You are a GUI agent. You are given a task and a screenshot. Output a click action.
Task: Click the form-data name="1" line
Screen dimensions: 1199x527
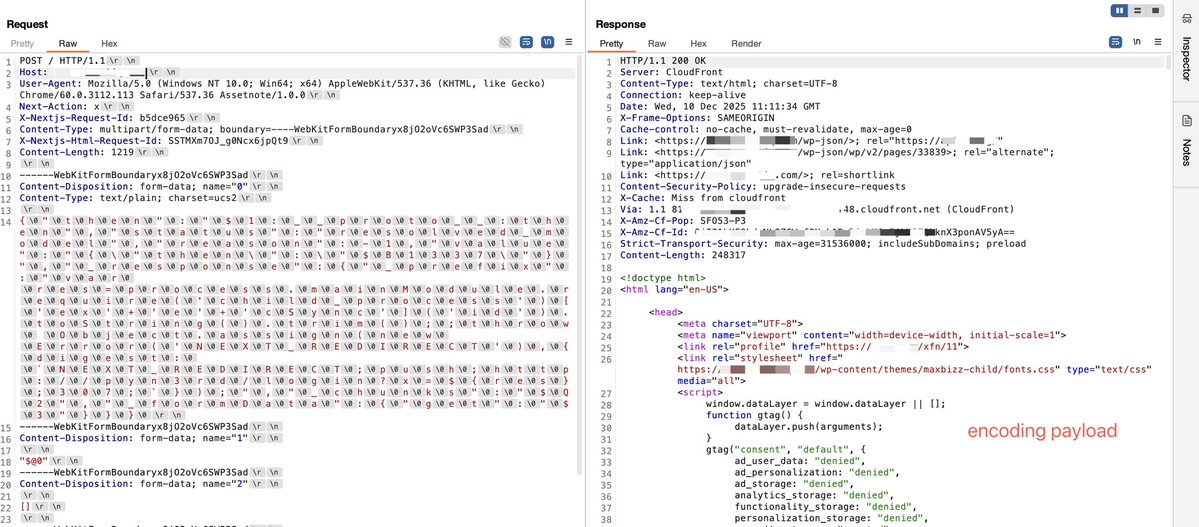134,437
